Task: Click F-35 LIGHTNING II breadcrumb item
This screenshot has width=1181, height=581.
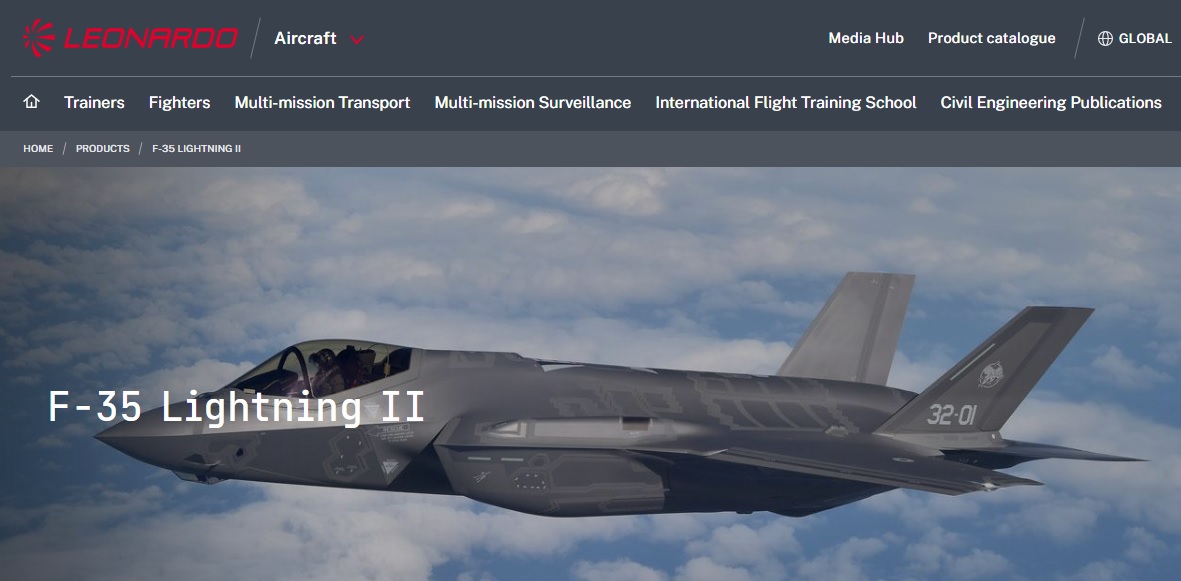Action: (197, 148)
